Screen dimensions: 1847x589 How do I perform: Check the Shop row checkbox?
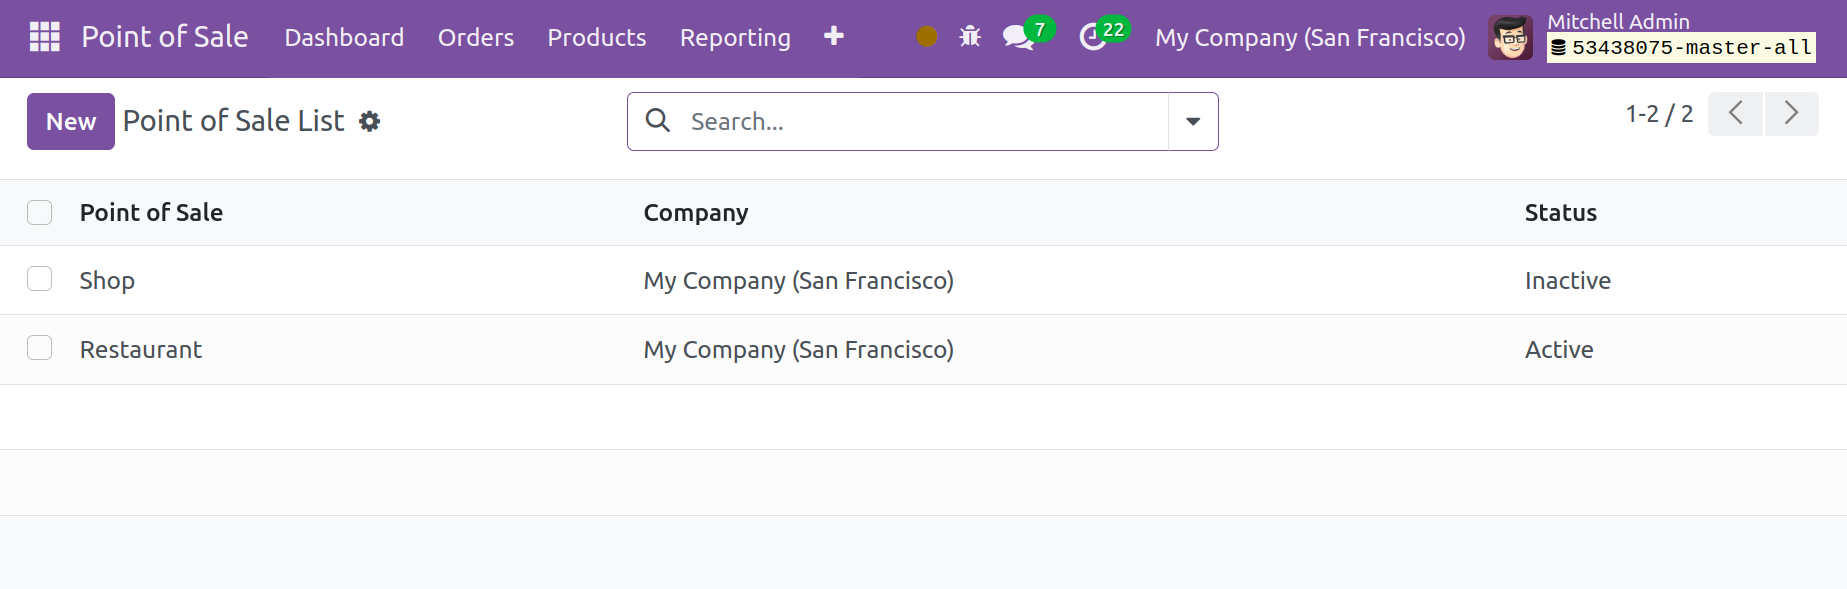[x=40, y=279]
